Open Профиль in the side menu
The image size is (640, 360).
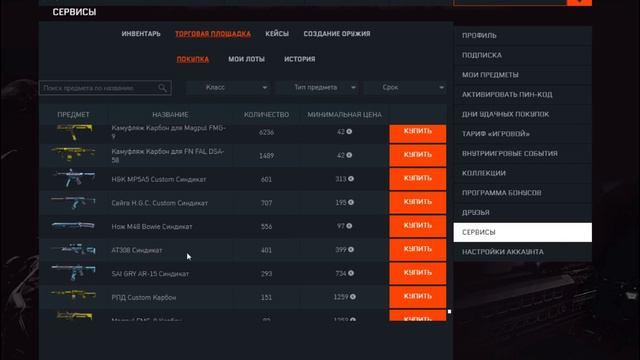tap(522, 36)
